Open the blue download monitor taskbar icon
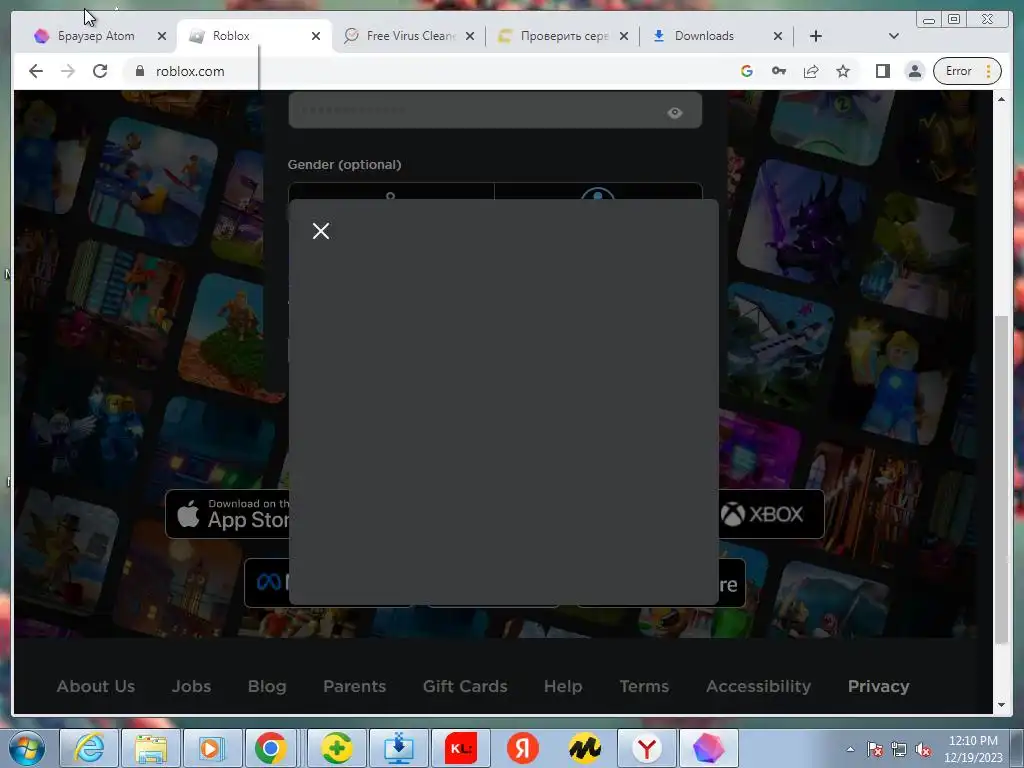This screenshot has height=768, width=1024. tap(399, 748)
